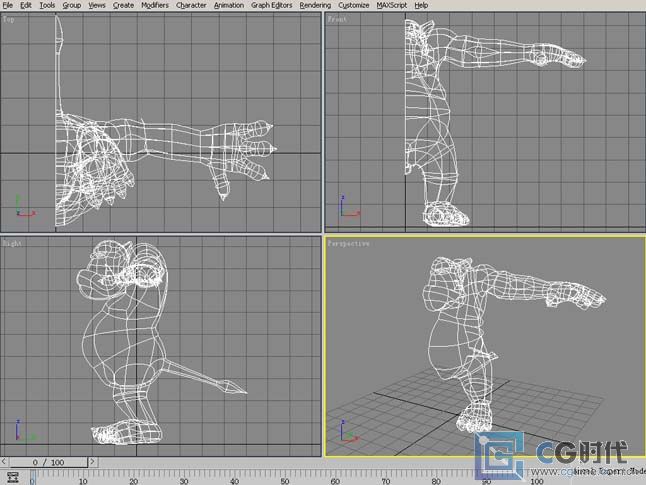Click the axis gizmo in Perspective viewport

(350, 430)
